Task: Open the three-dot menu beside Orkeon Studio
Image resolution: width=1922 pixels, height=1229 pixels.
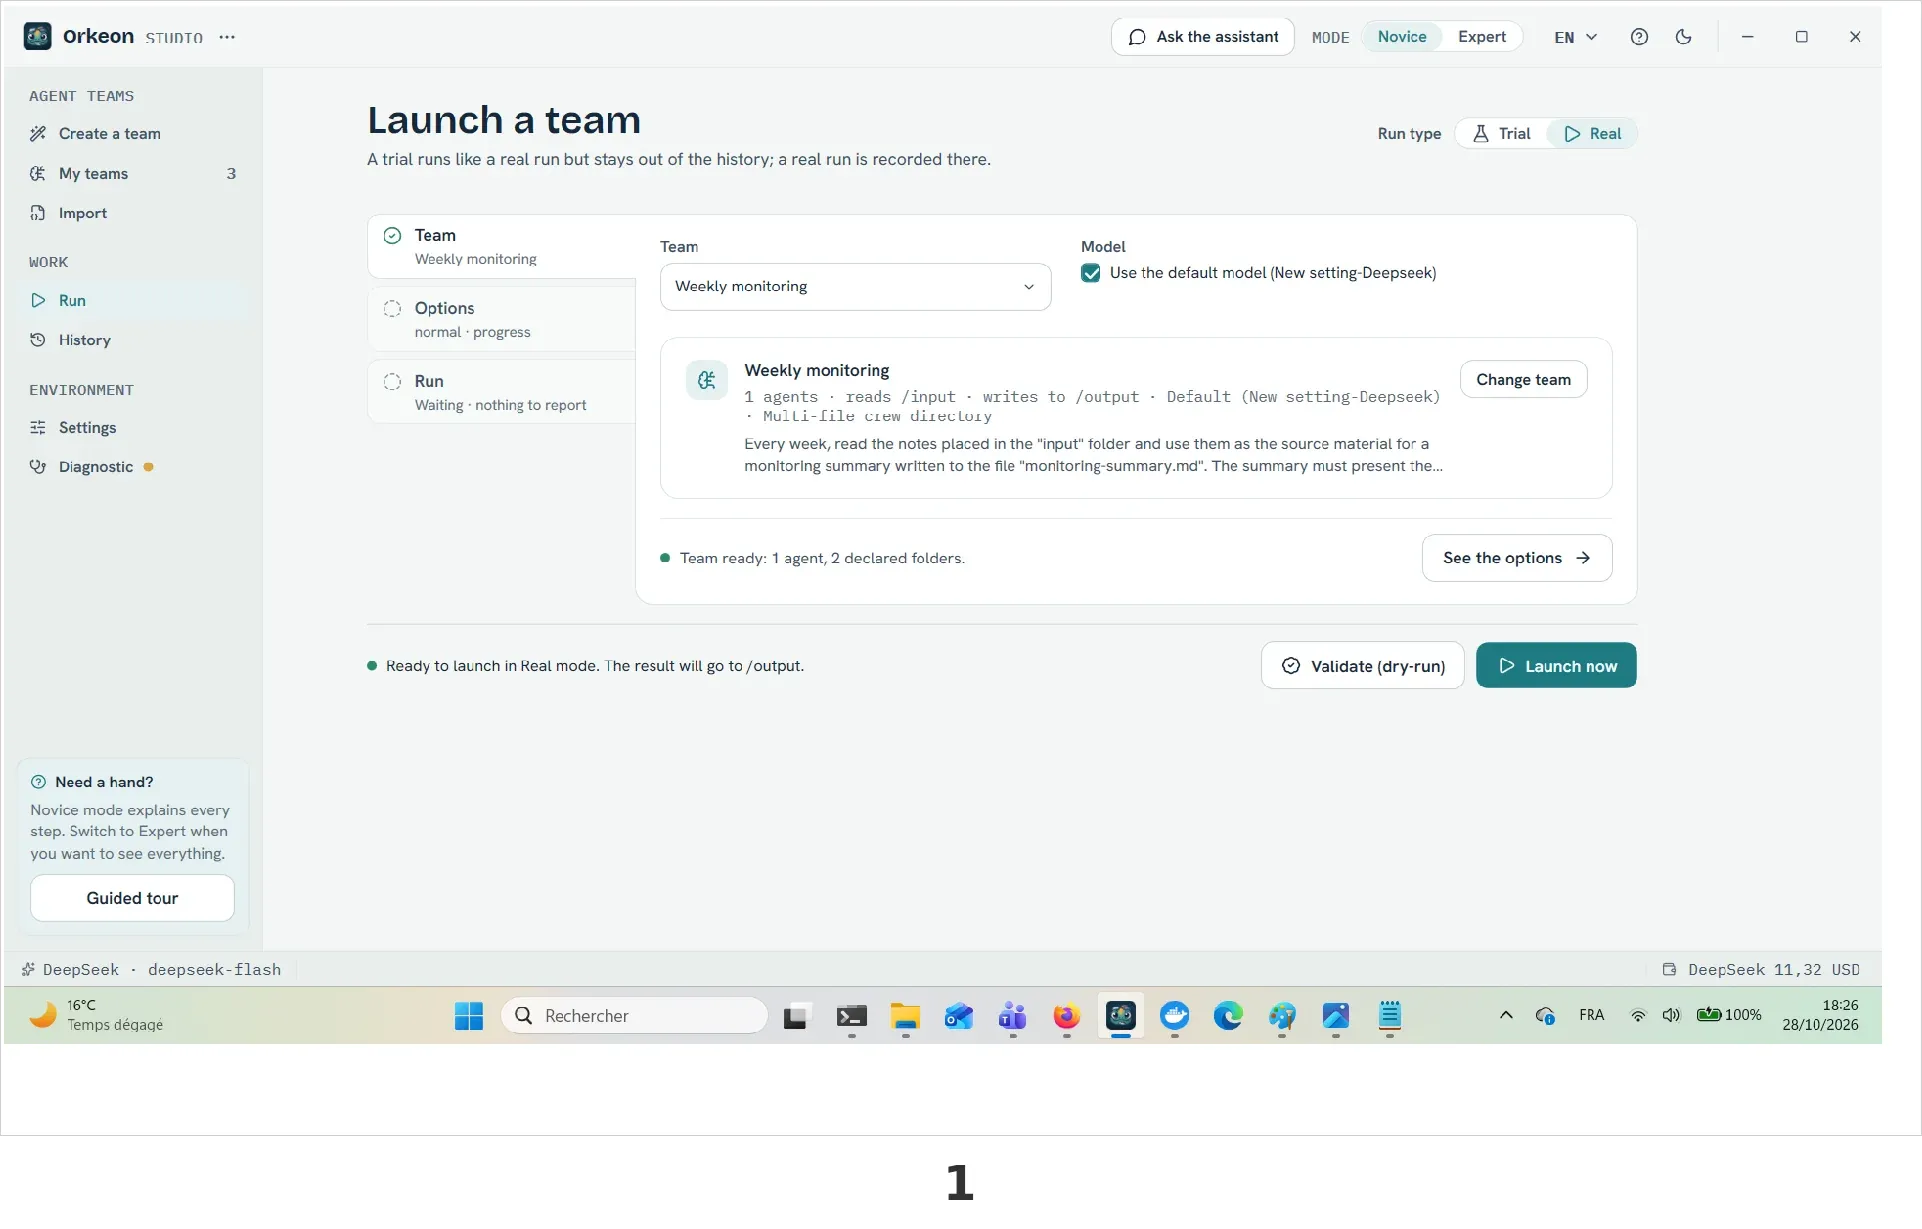Action: click(x=227, y=37)
